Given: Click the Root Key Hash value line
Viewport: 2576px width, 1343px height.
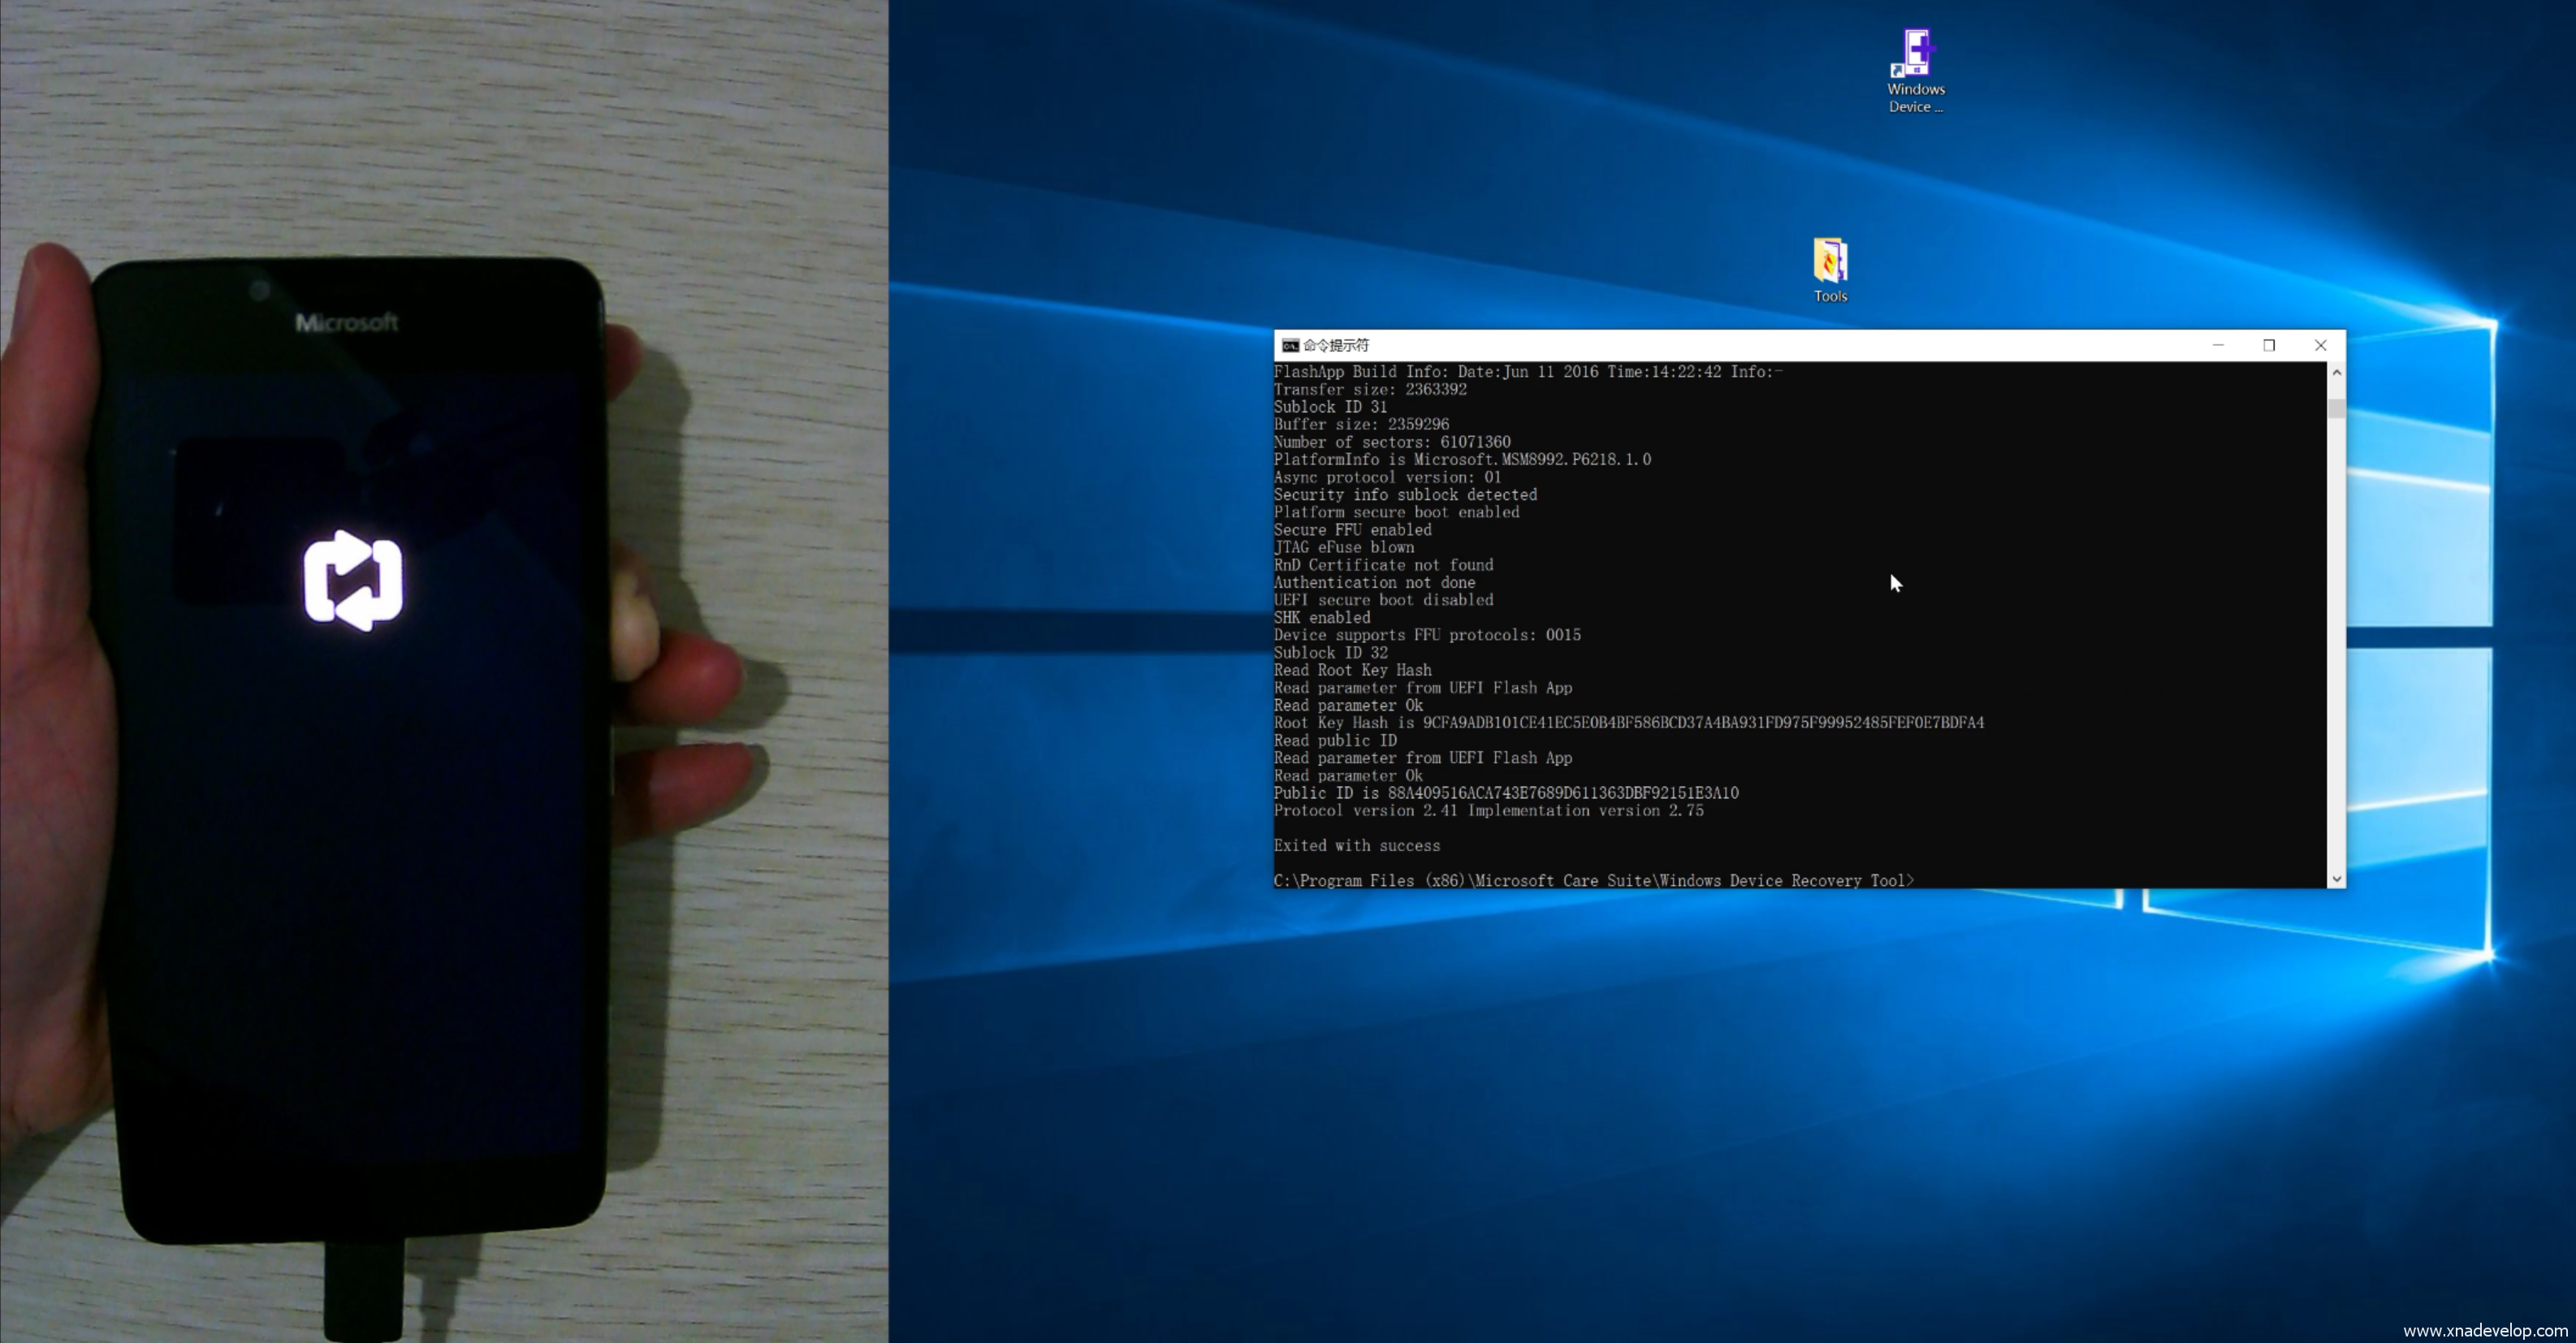Looking at the screenshot, I should coord(1628,723).
